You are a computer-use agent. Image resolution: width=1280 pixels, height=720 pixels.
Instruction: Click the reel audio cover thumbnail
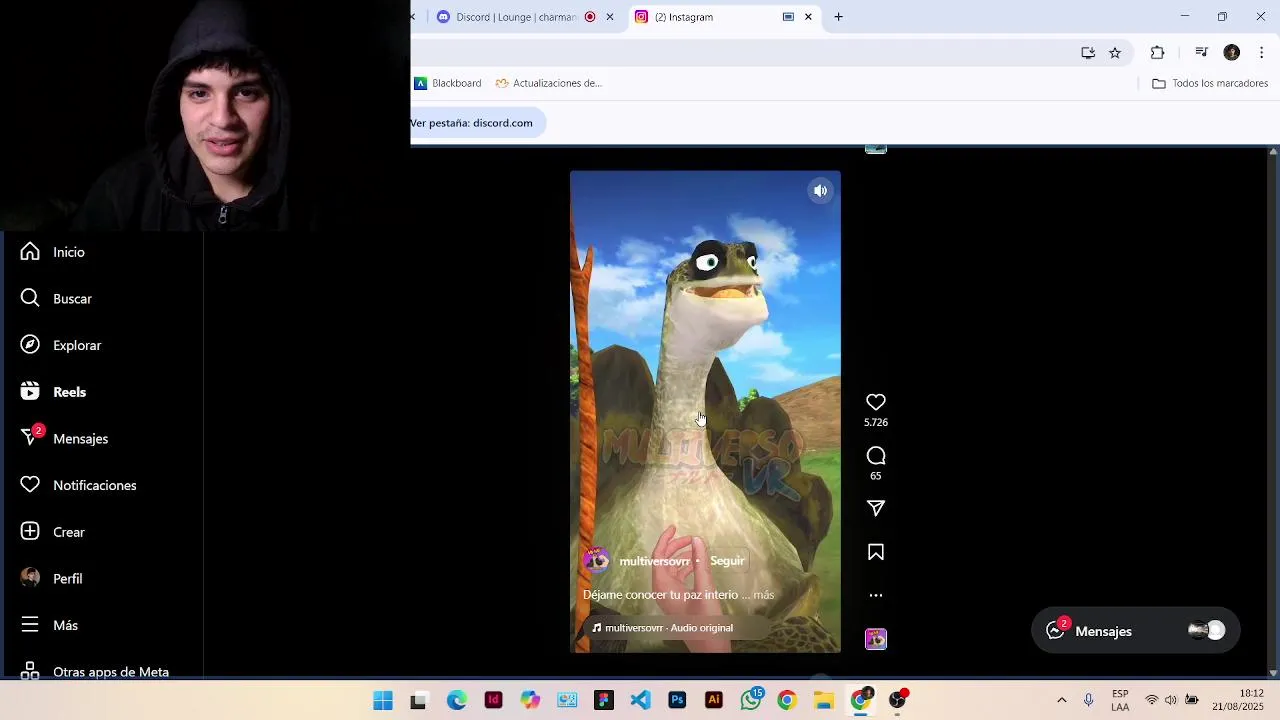[x=876, y=639]
